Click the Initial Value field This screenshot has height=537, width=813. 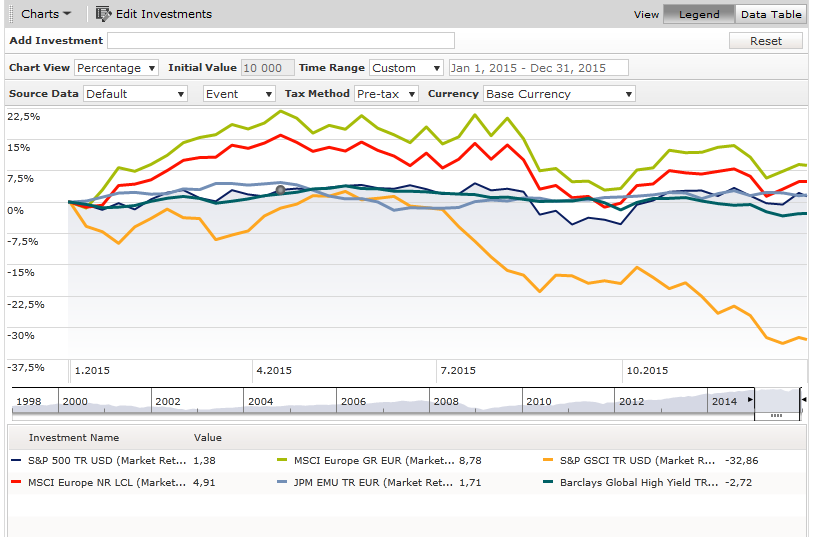pos(268,68)
